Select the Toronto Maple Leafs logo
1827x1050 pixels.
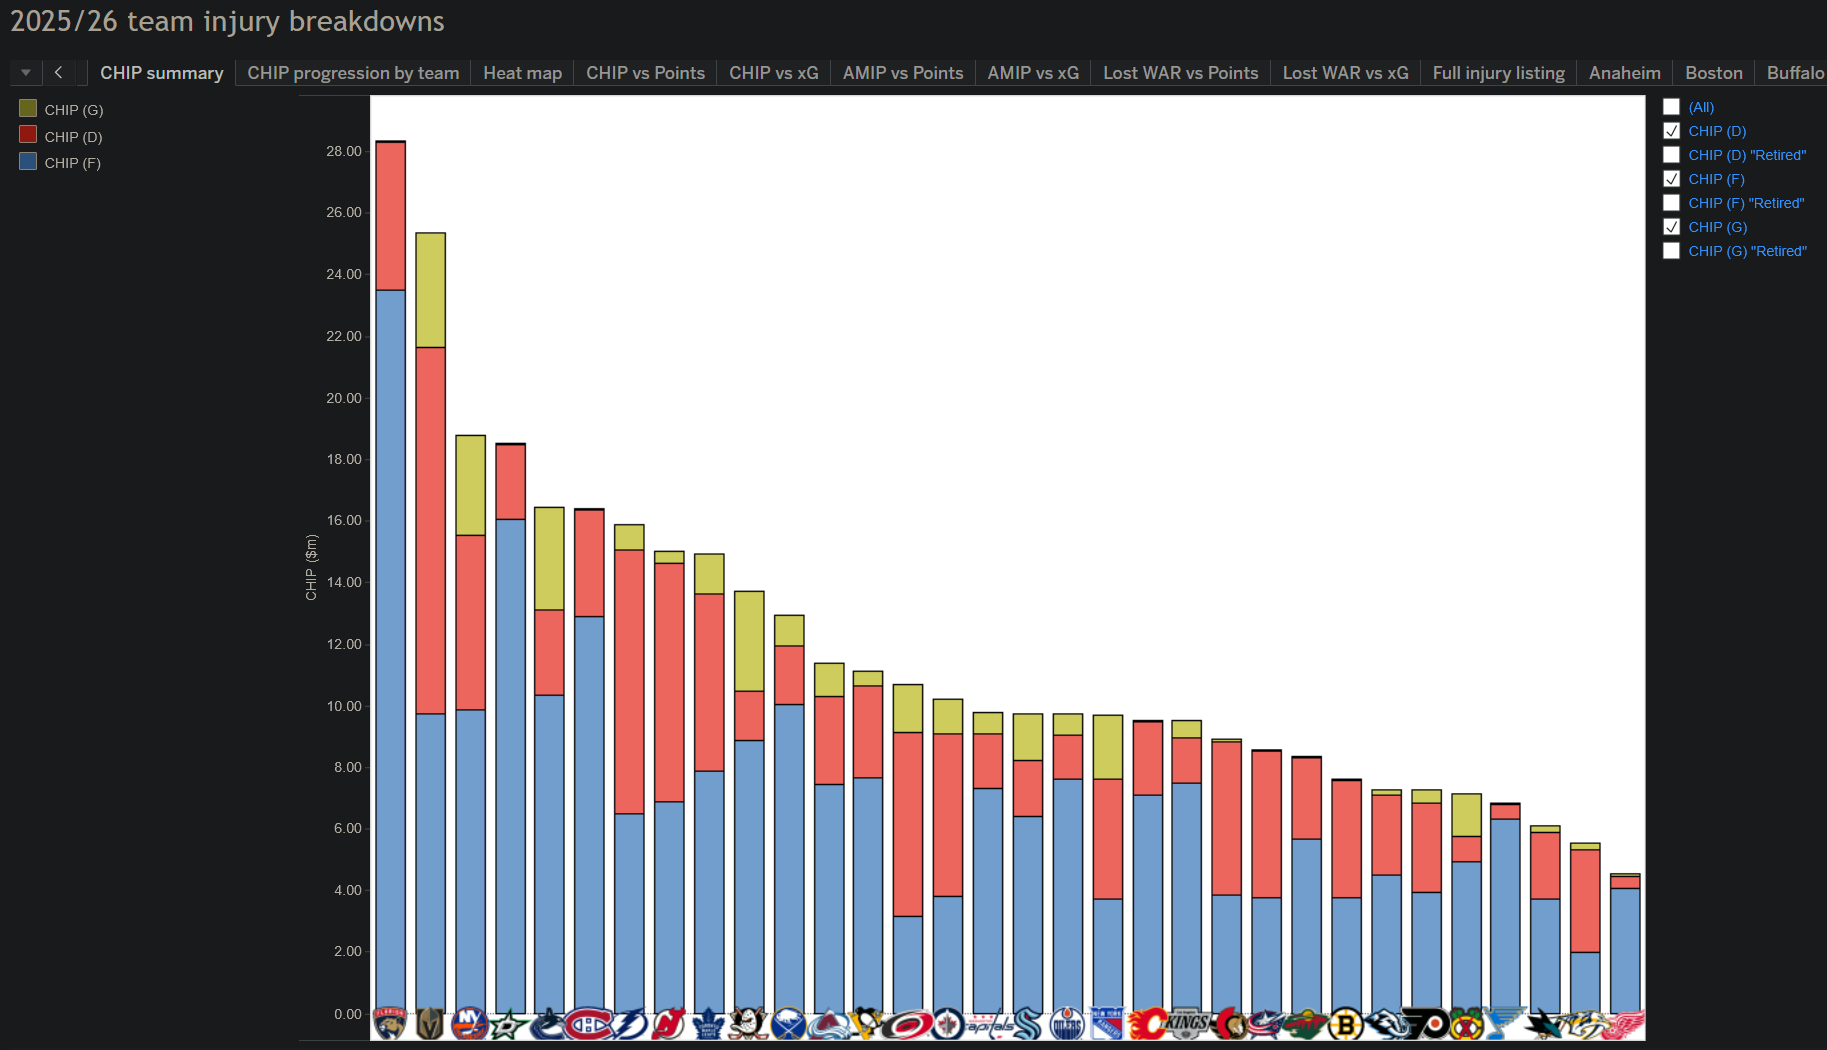coord(709,1024)
